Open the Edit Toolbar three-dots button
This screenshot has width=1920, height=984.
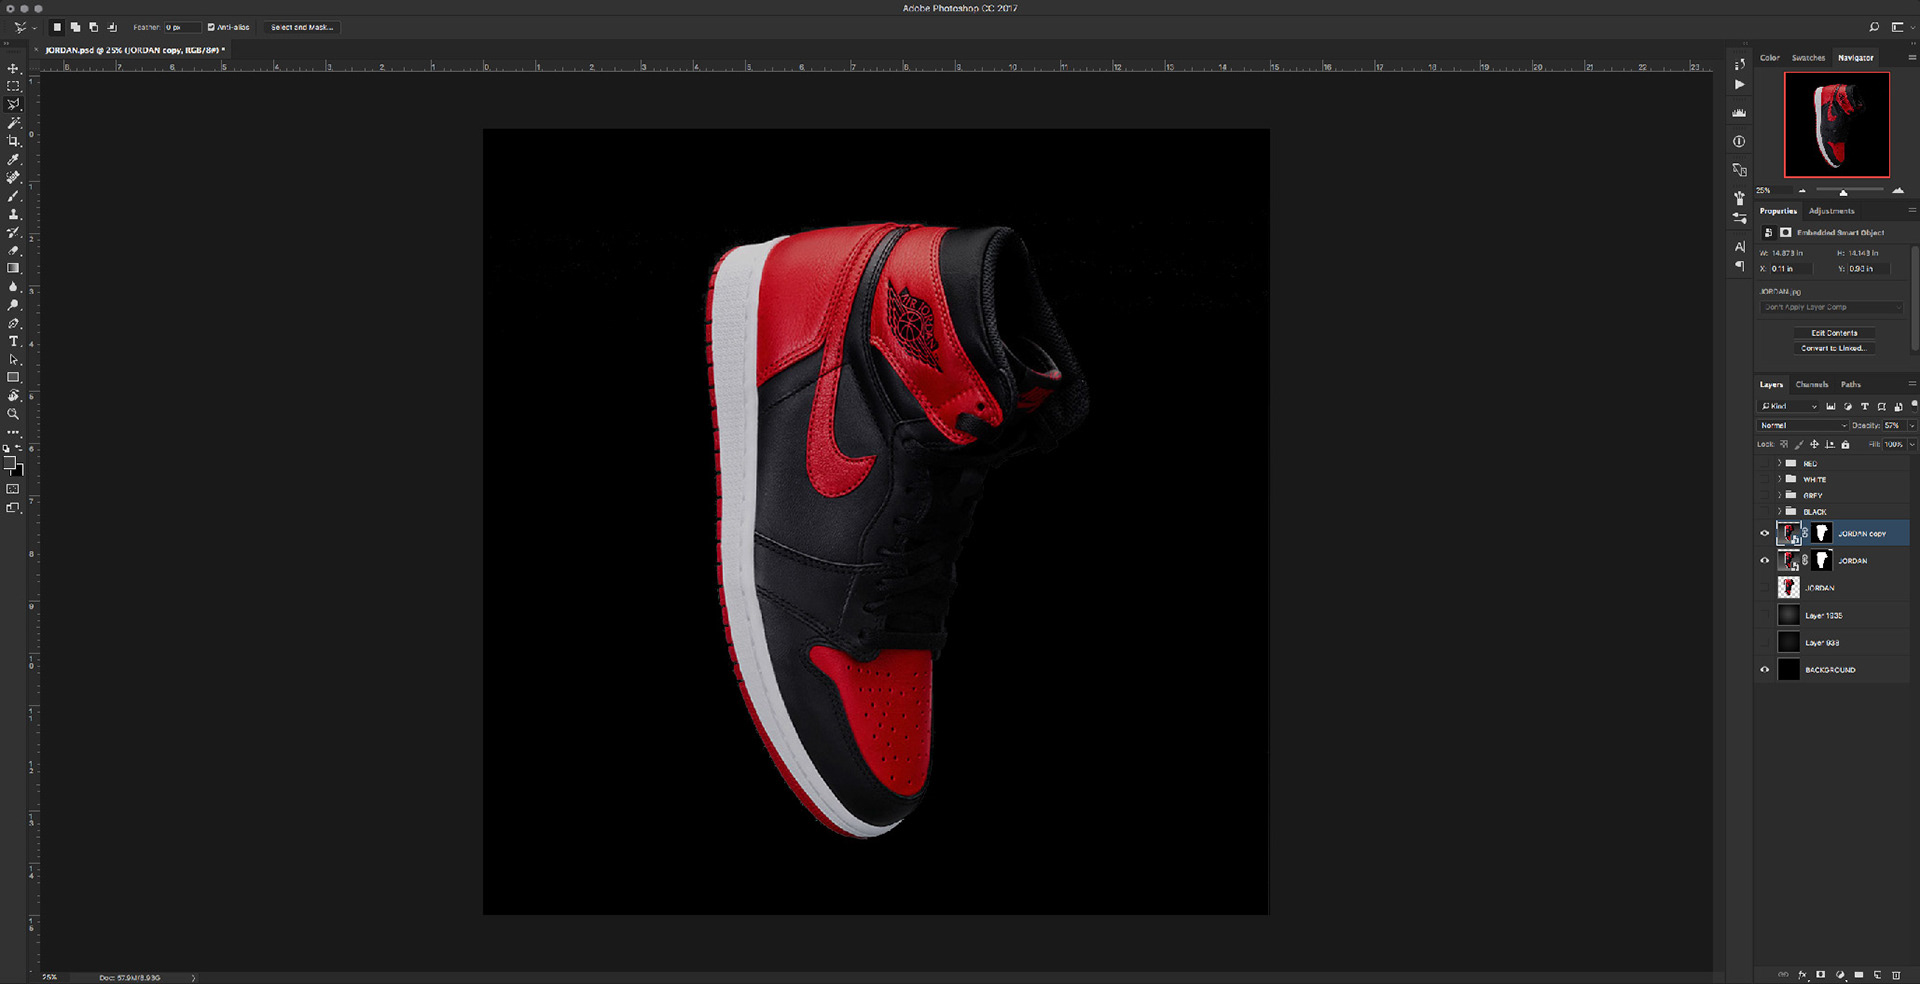(13, 432)
